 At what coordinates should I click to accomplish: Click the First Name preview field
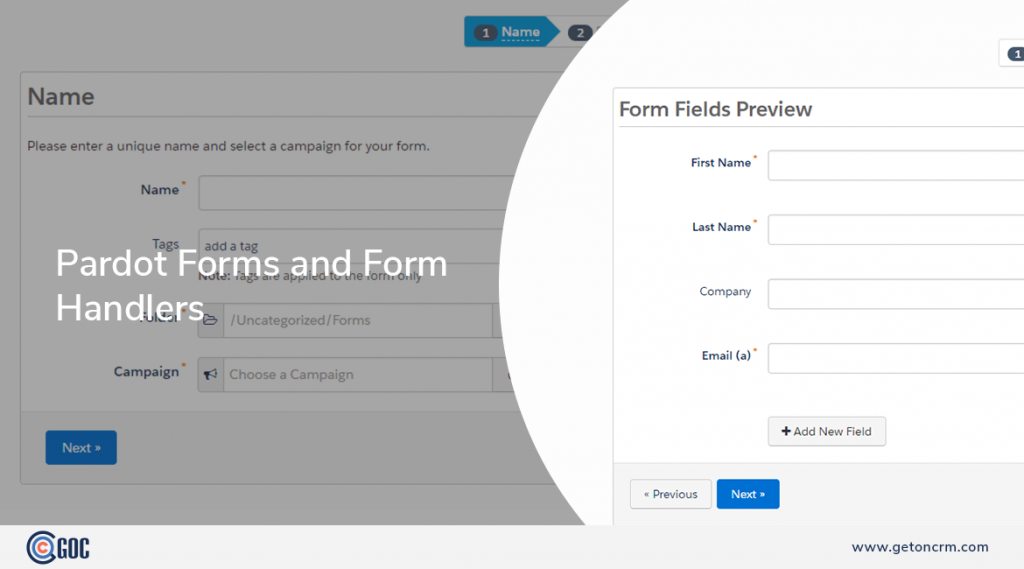[896, 165]
